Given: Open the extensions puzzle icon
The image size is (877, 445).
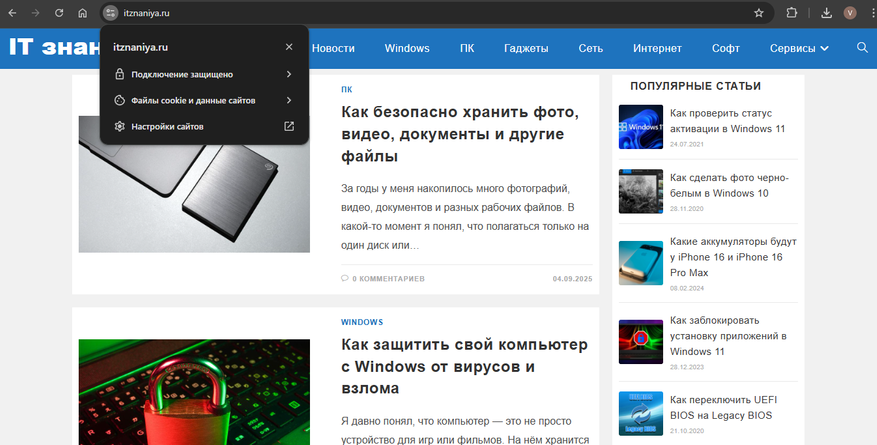Looking at the screenshot, I should pyautogui.click(x=791, y=13).
